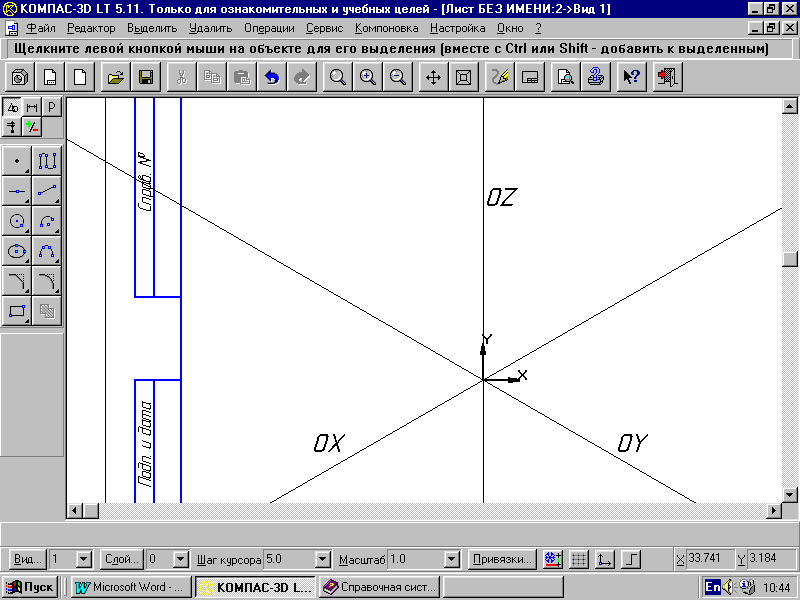Click the Привязки... button

point(502,560)
